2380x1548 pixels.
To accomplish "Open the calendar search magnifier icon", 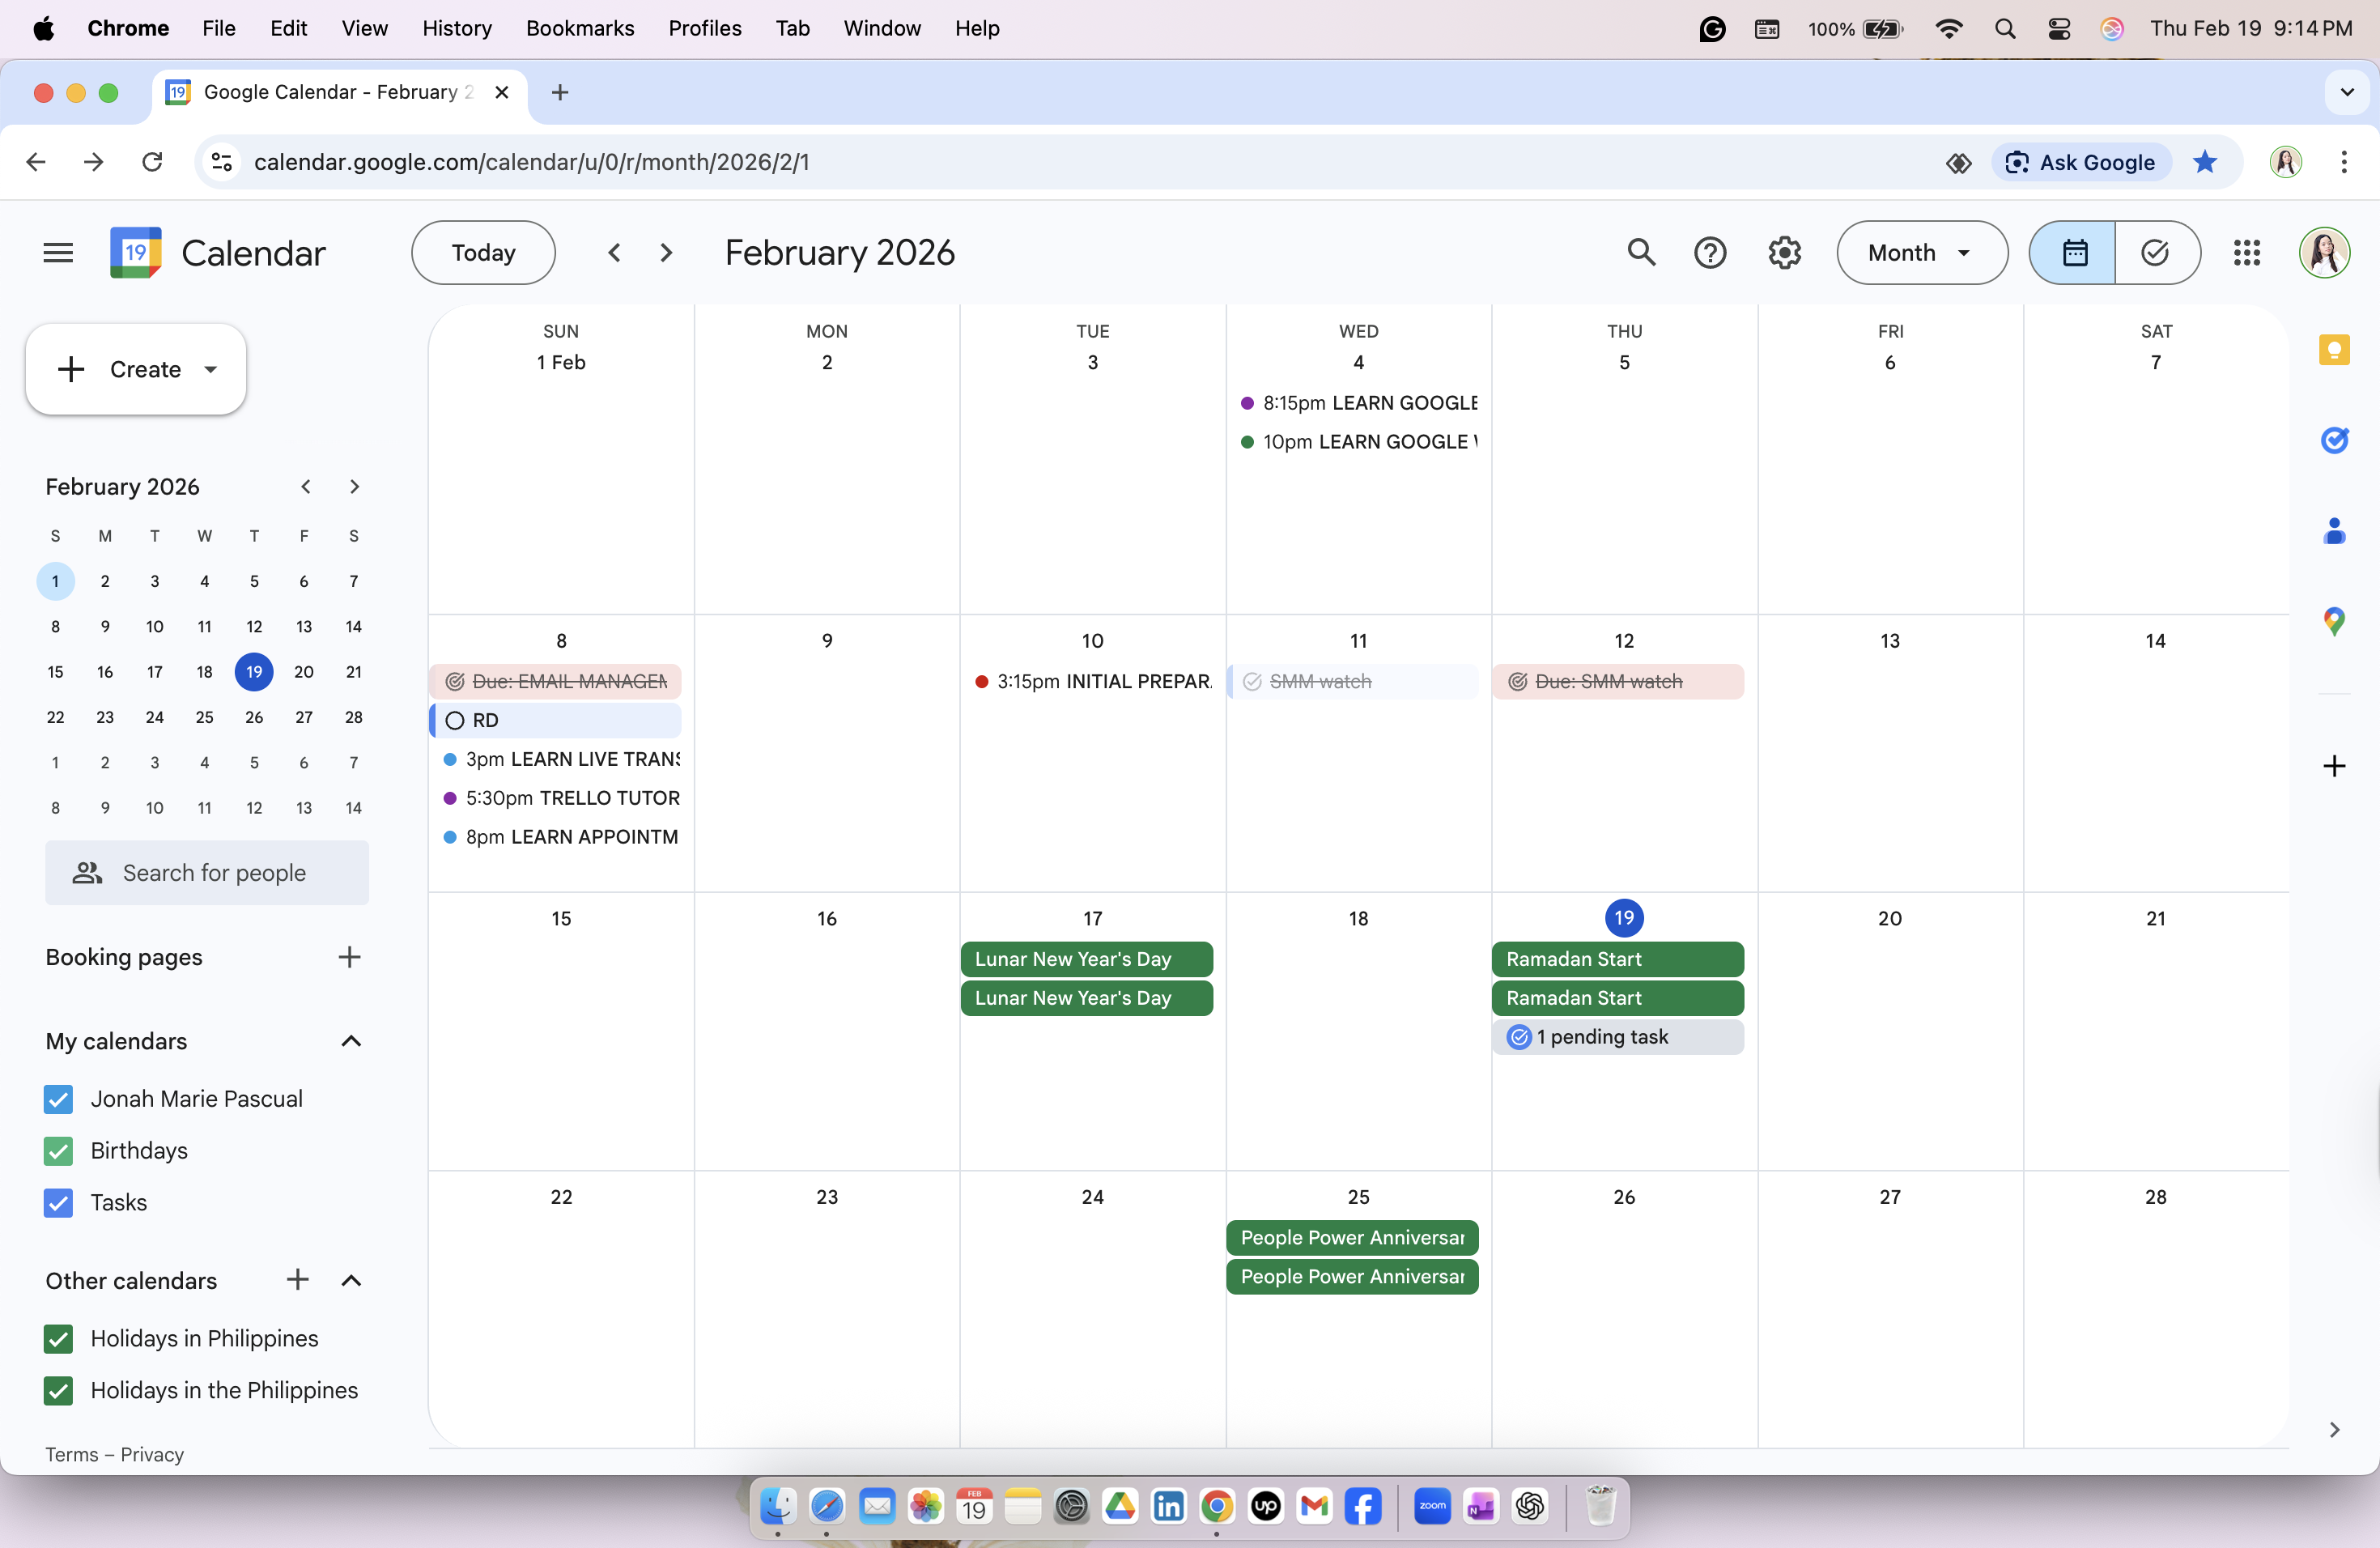I will 1641,253.
